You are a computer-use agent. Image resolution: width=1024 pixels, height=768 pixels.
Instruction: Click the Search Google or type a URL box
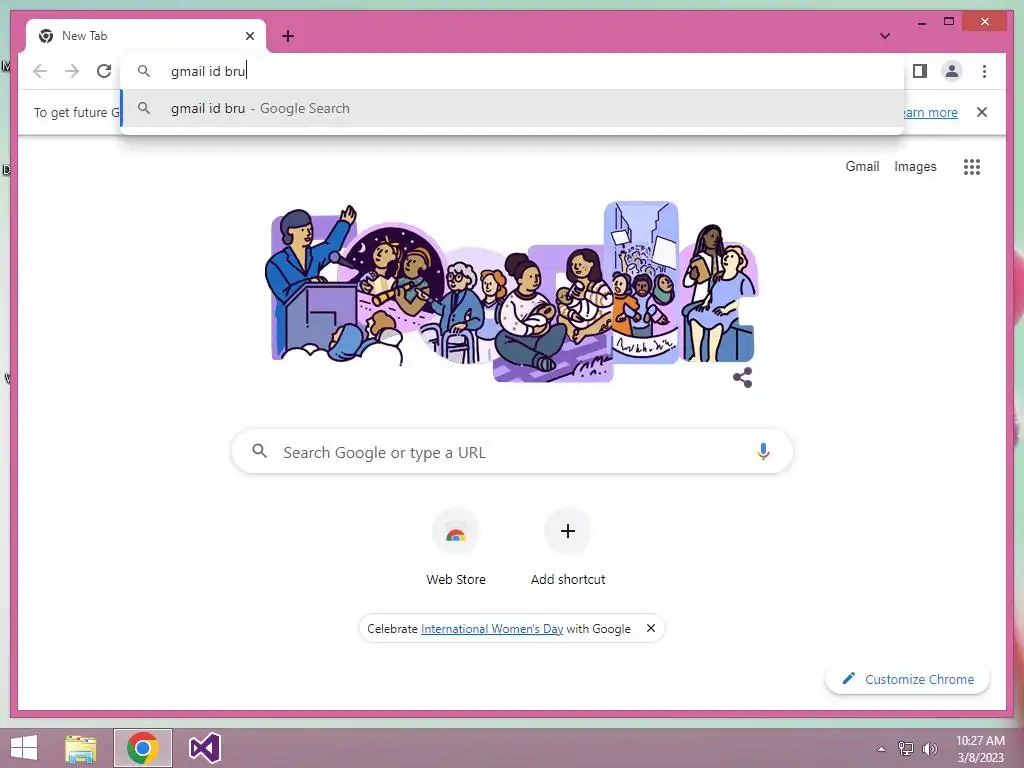coord(513,451)
